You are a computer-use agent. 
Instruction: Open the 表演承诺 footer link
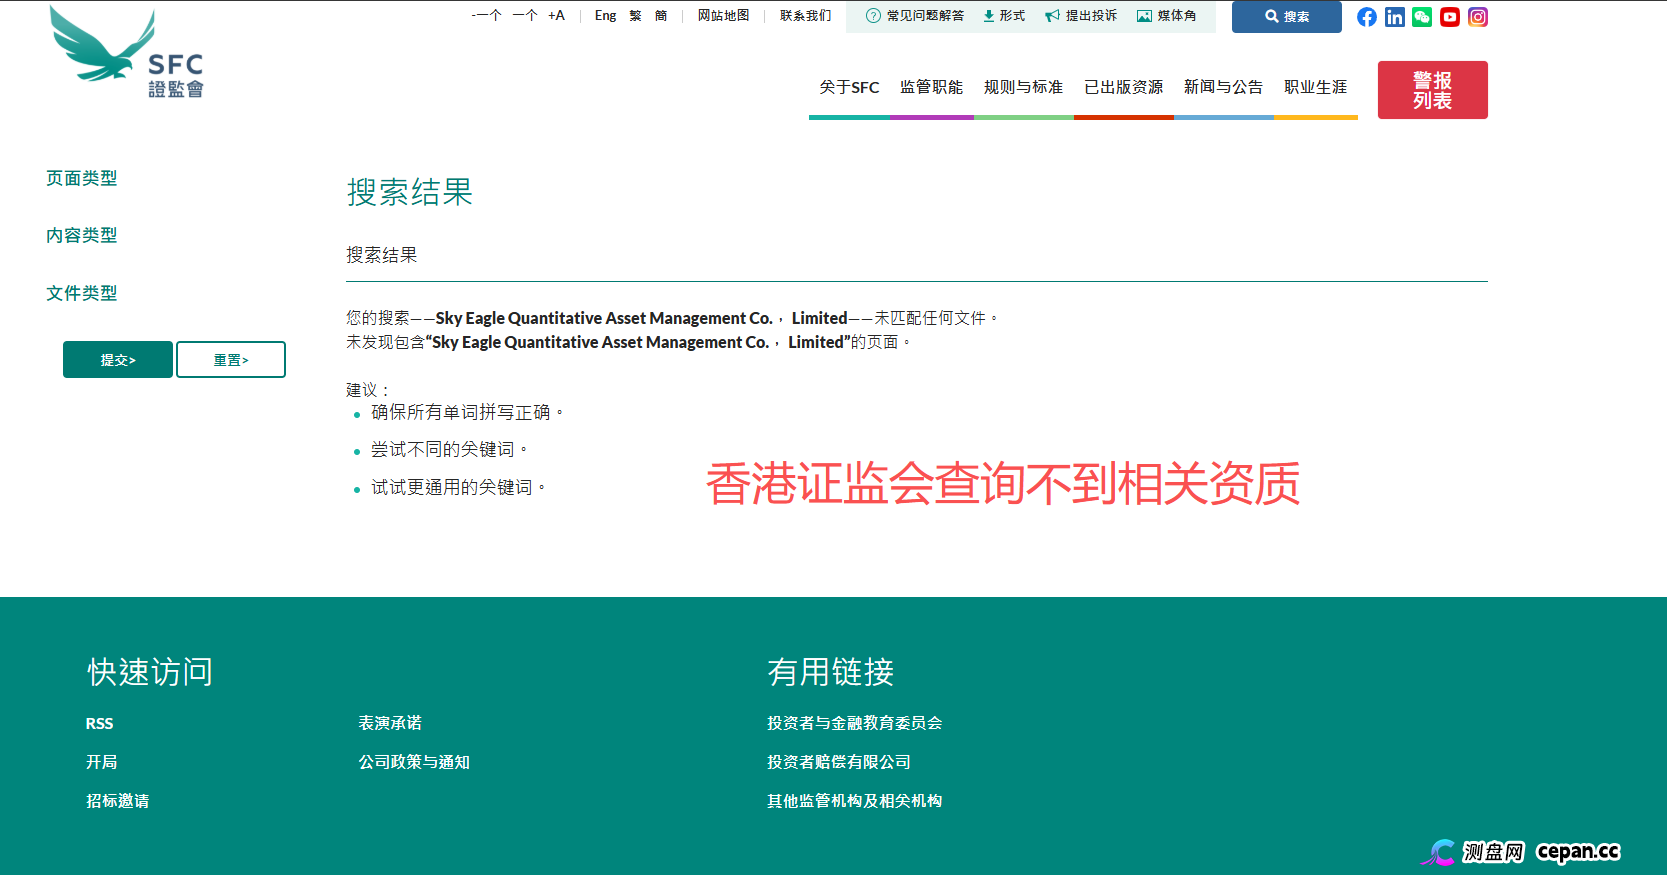tap(390, 723)
